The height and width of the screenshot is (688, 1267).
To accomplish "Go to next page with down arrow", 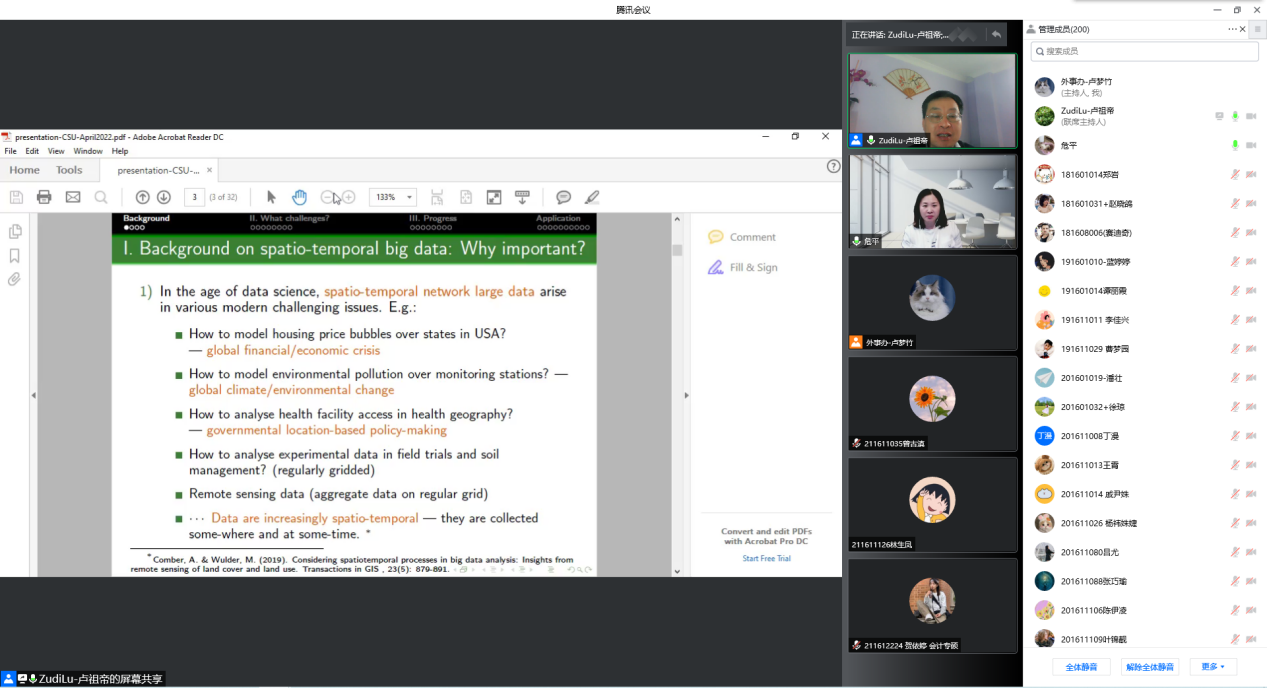I will [x=164, y=197].
